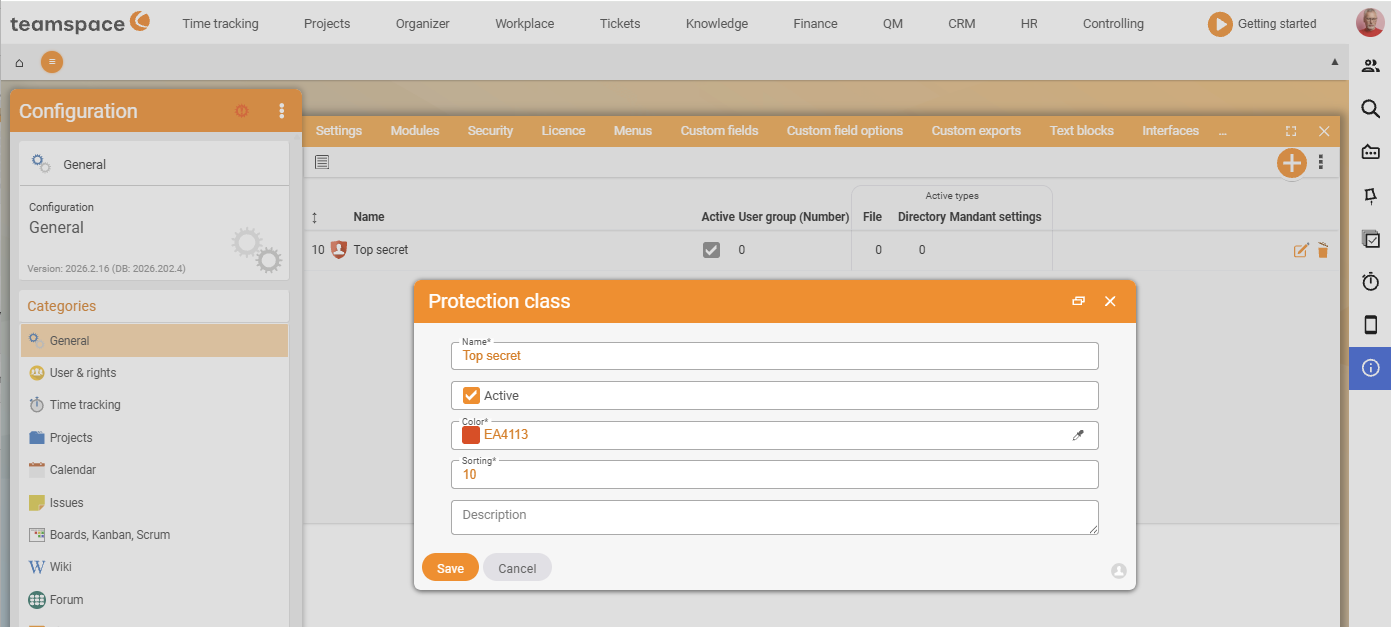Open the mobile phone icon in right sidebar
The image size is (1391, 627).
(x=1371, y=325)
